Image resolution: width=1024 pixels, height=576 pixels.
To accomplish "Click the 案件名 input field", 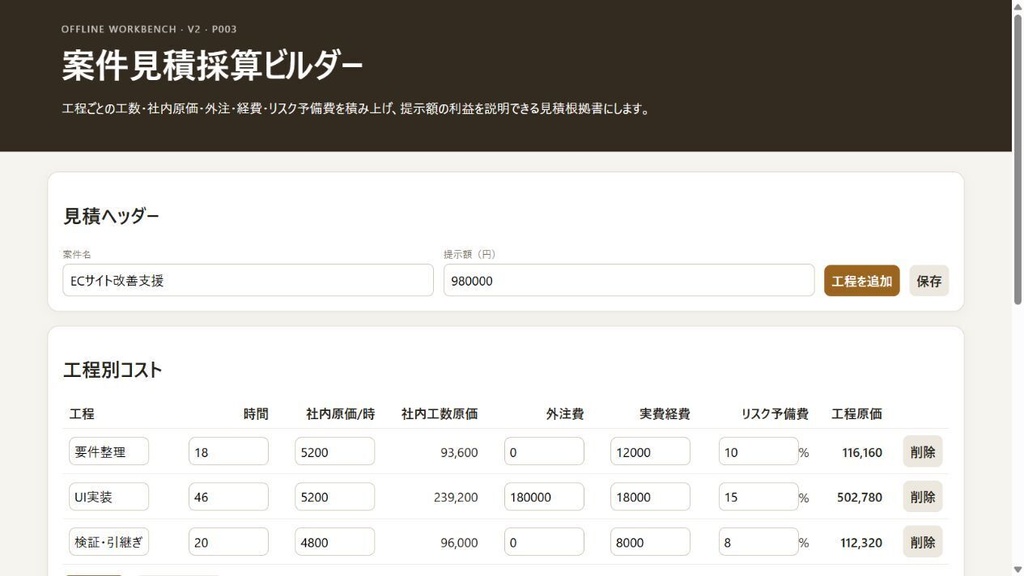I will 248,280.
